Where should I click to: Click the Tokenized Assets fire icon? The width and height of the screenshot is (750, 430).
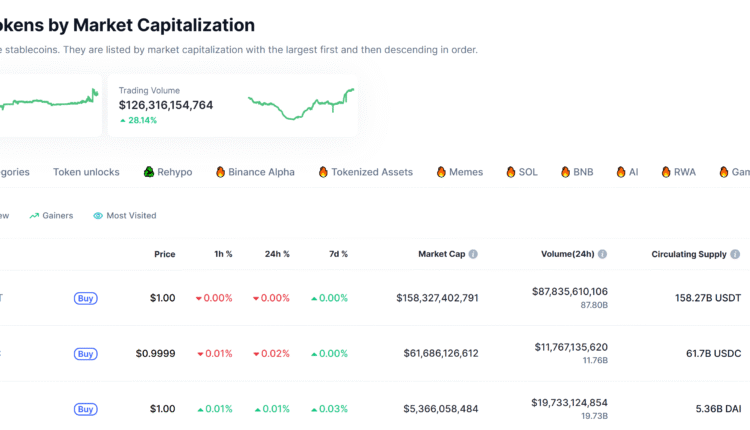point(323,172)
